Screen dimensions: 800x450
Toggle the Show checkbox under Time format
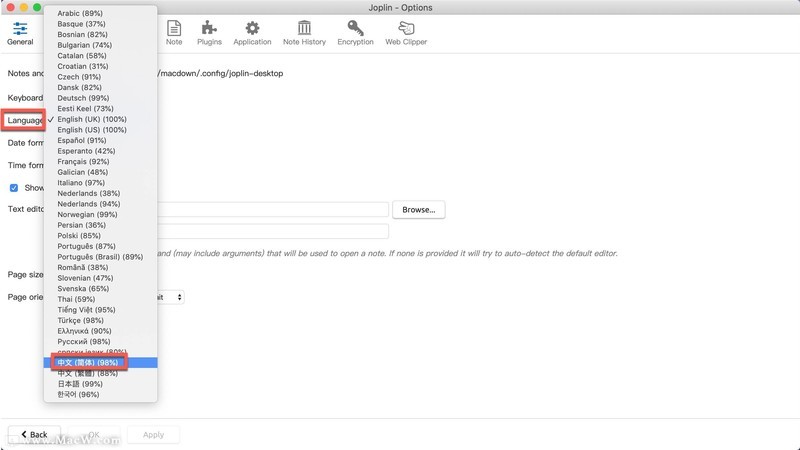[14, 188]
